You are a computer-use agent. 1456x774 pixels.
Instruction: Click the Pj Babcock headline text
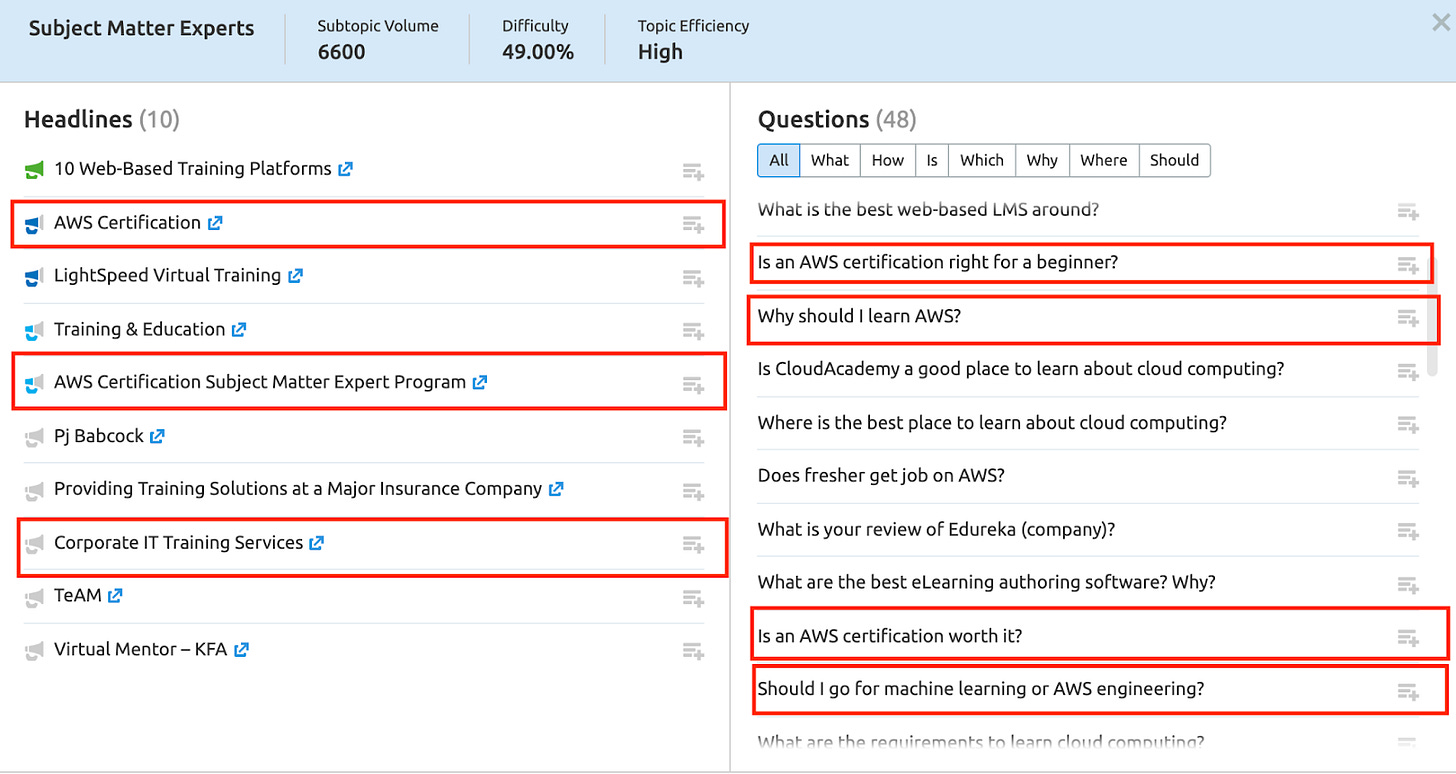(x=99, y=437)
